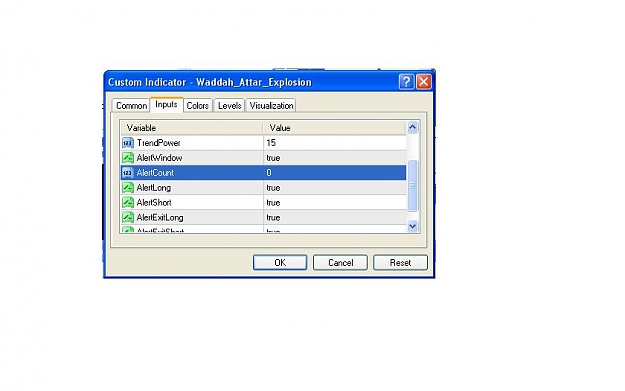
Task: Click the AlertWindow value true
Action: [x=273, y=158]
